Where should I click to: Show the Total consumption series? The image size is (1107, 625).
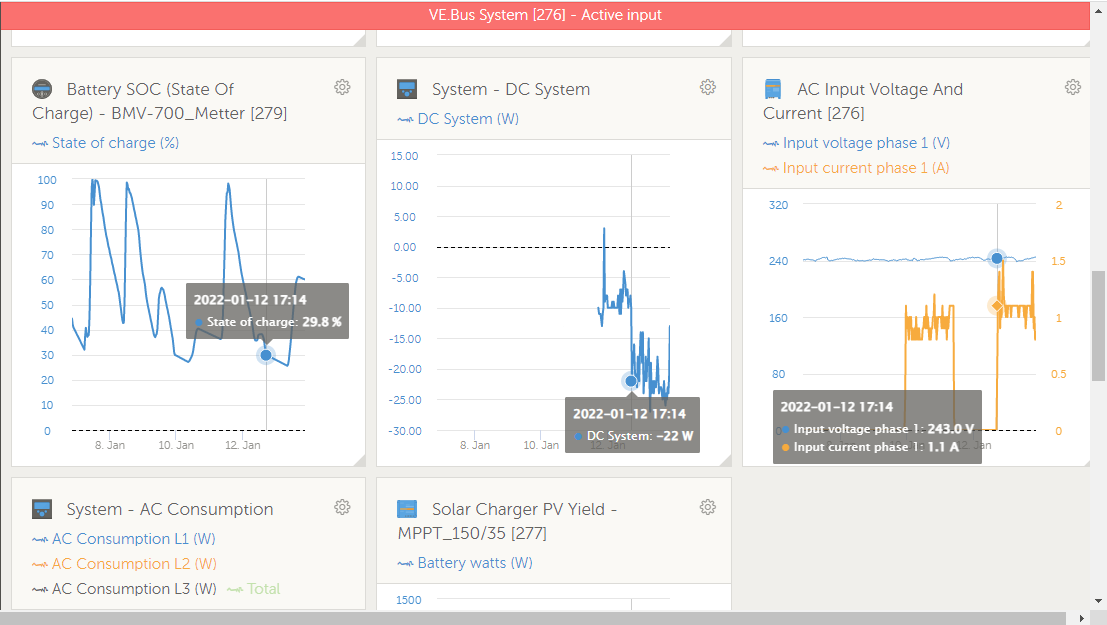coord(263,589)
